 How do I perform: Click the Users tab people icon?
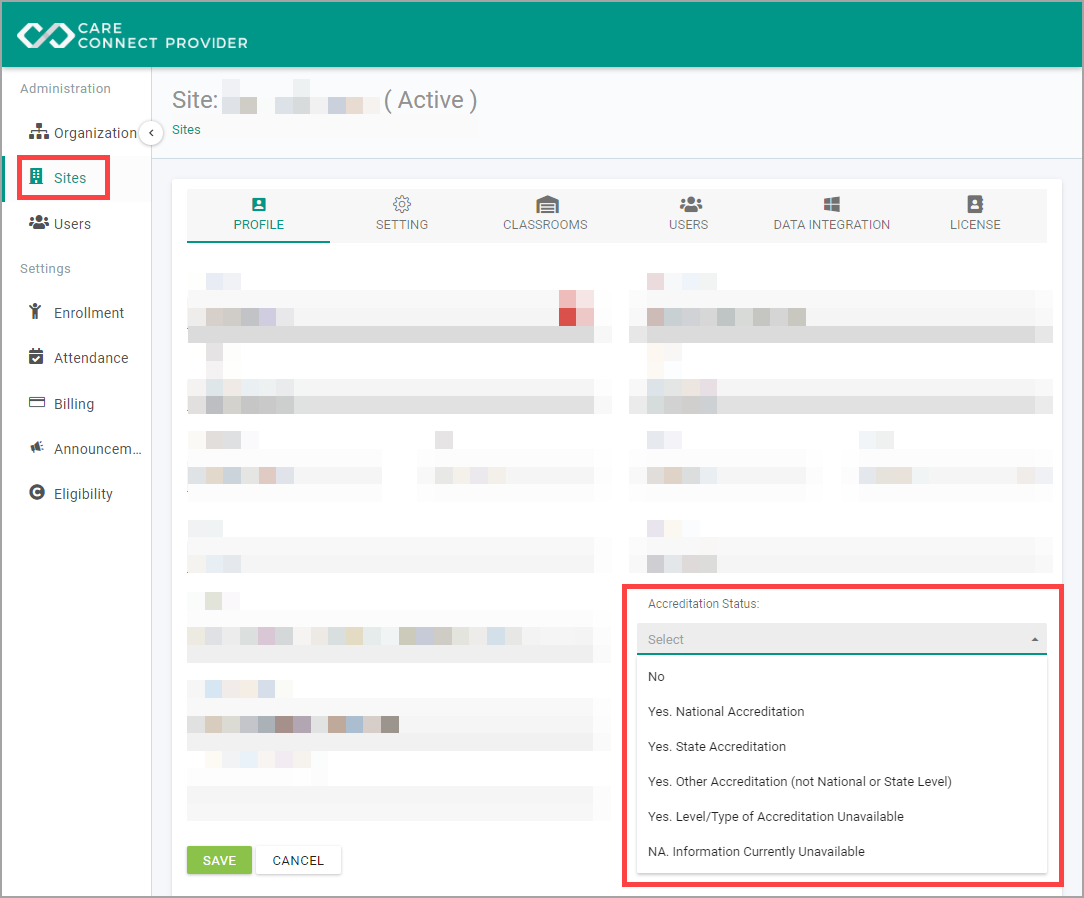tap(690, 204)
